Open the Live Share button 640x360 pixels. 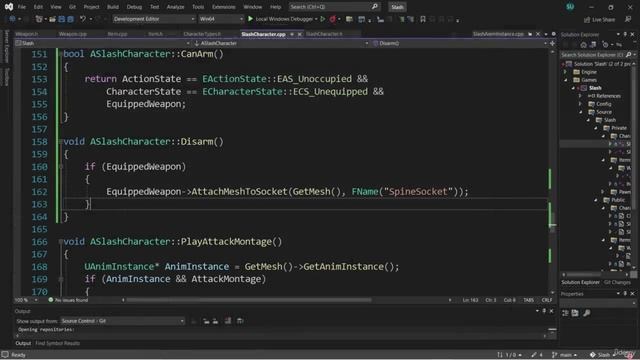point(600,20)
